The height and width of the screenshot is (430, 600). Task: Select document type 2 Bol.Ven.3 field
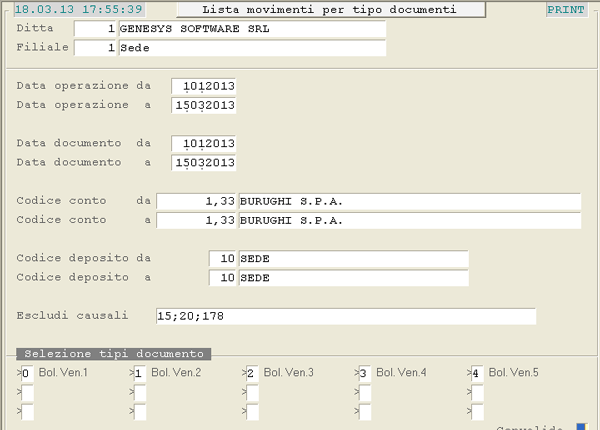(x=251, y=373)
